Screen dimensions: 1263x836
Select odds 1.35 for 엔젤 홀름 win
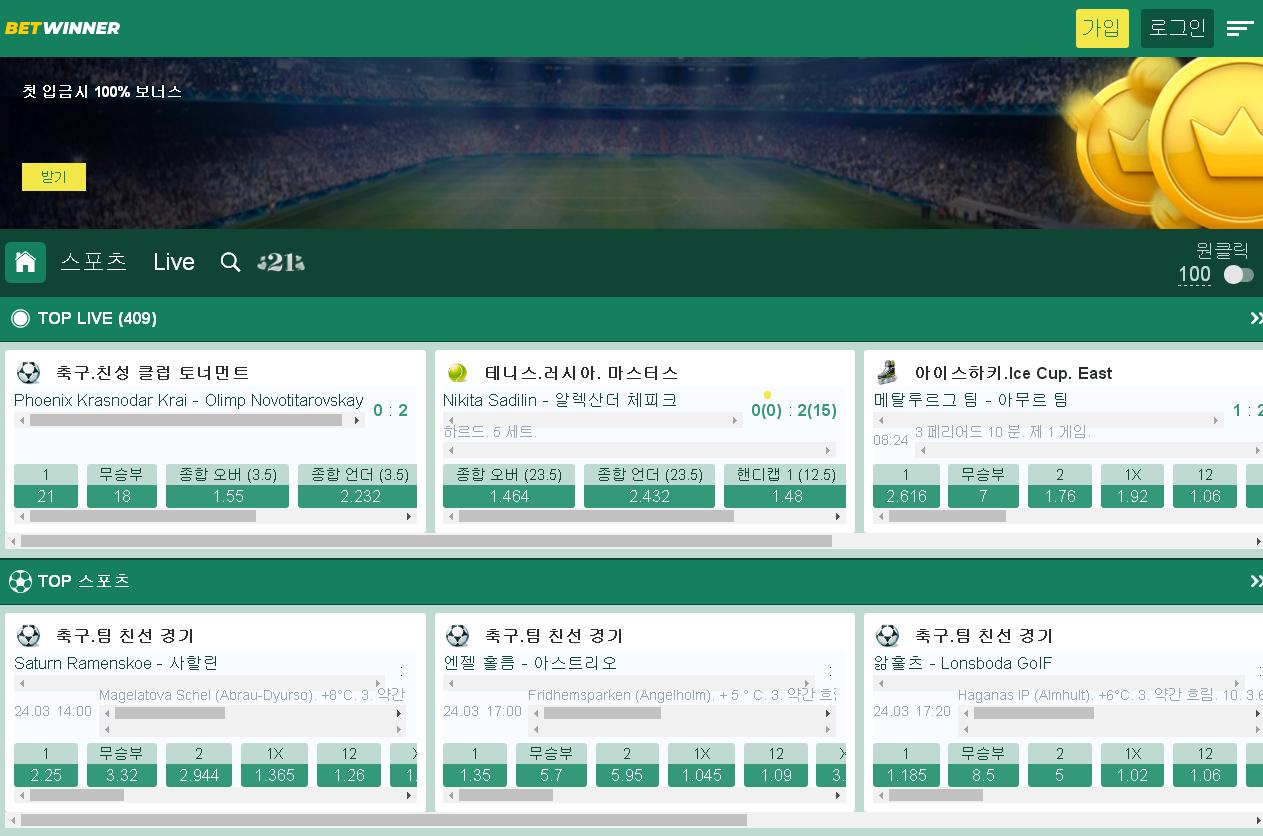(x=475, y=765)
